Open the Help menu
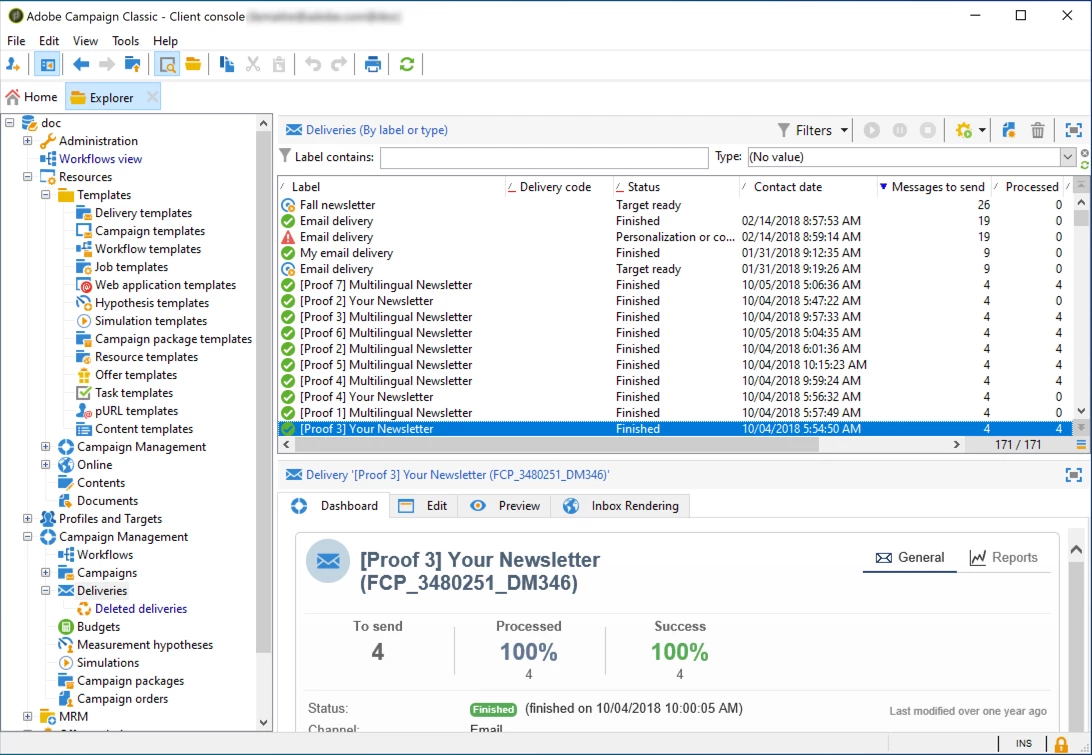 (165, 41)
